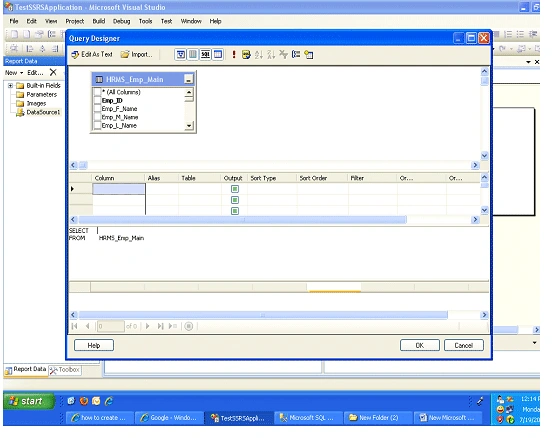The image size is (556, 438).
Task: Open the New Folder (2) taskbar item
Action: pyautogui.click(x=377, y=418)
